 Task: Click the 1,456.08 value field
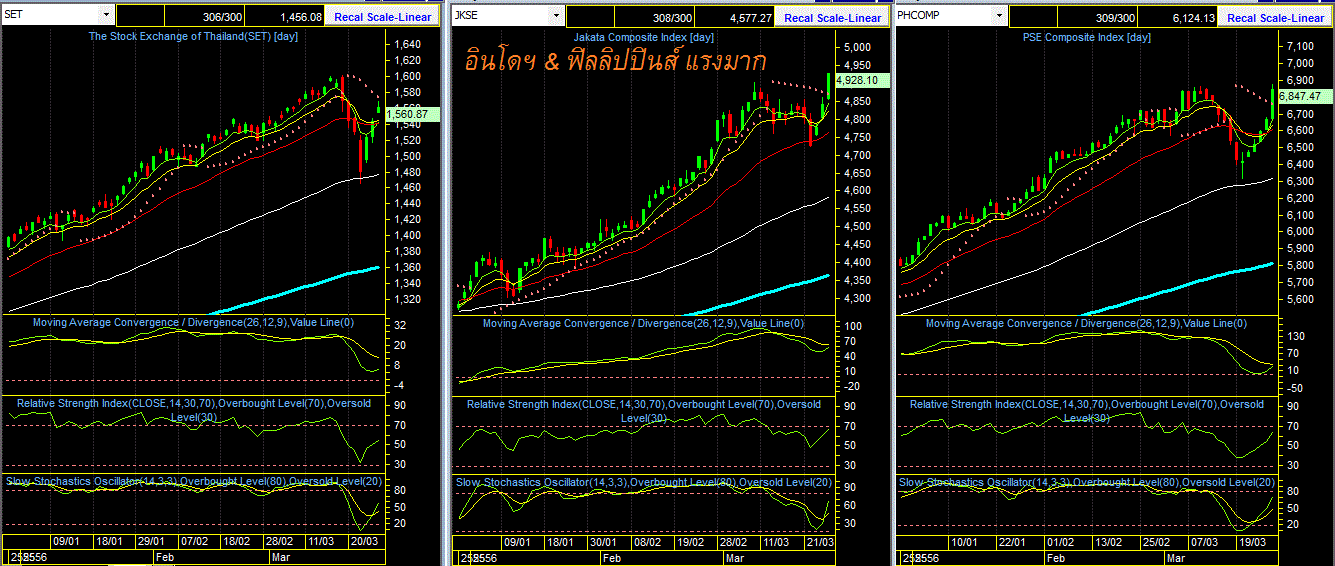coord(286,16)
